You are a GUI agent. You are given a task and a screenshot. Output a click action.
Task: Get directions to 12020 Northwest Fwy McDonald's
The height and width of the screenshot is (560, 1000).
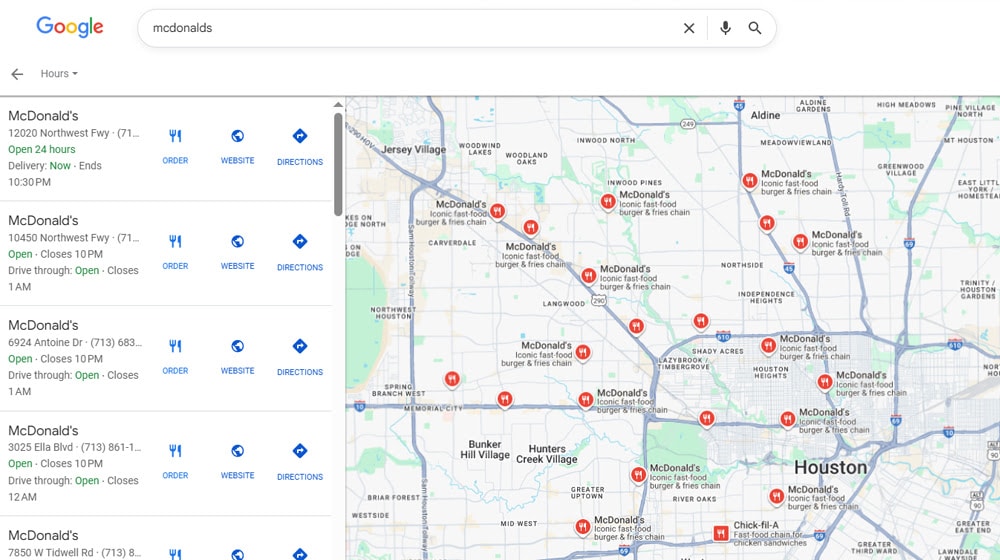(300, 147)
